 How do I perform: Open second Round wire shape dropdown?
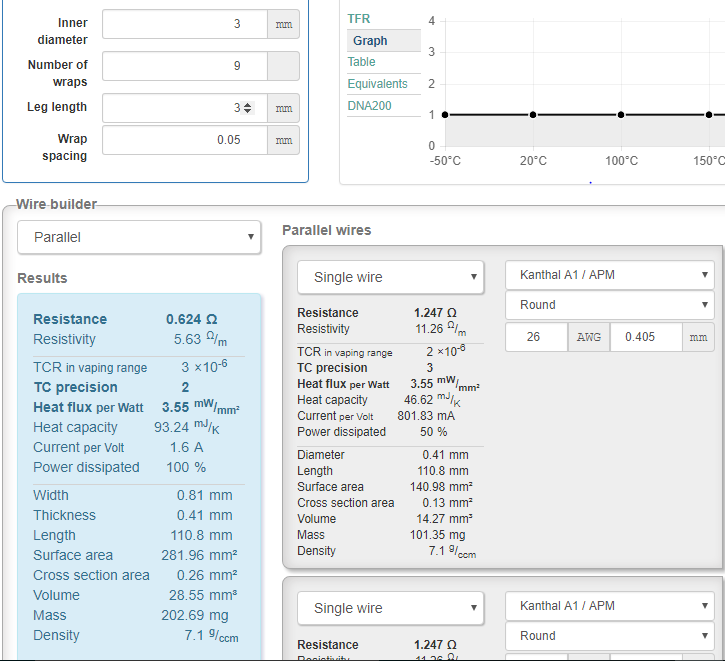click(610, 636)
